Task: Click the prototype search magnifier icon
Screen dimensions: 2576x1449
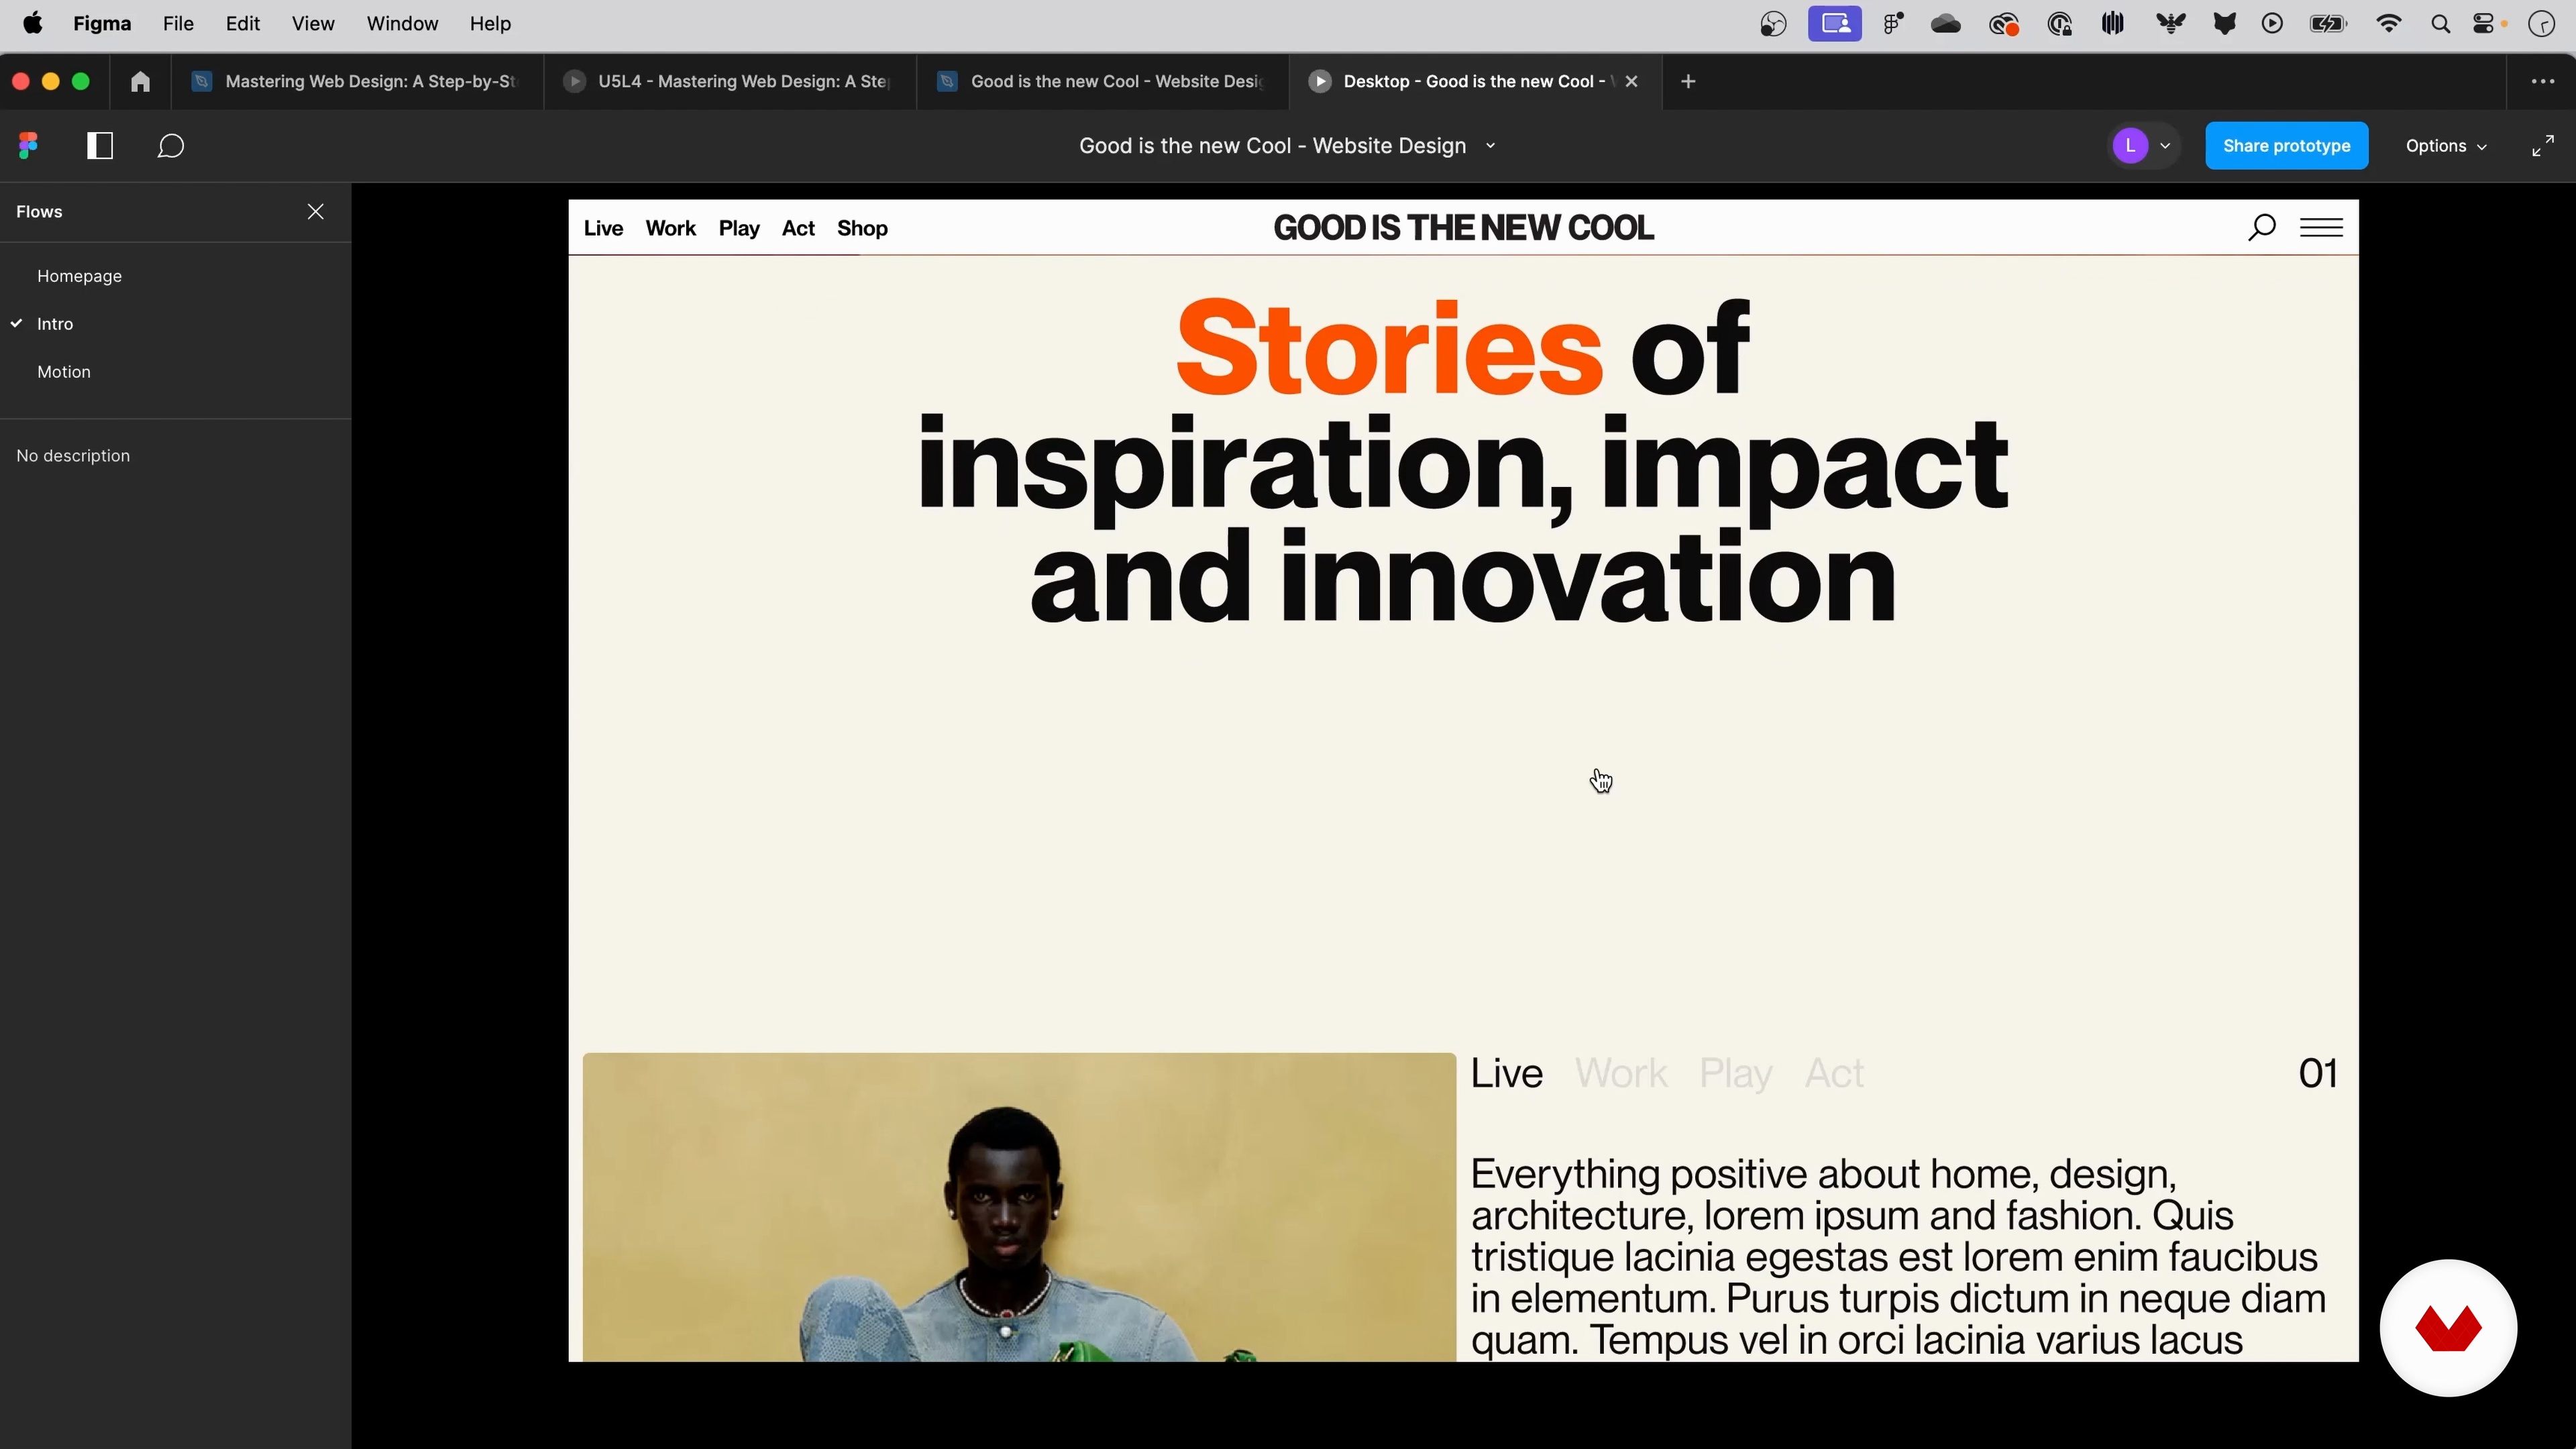Action: (2261, 228)
